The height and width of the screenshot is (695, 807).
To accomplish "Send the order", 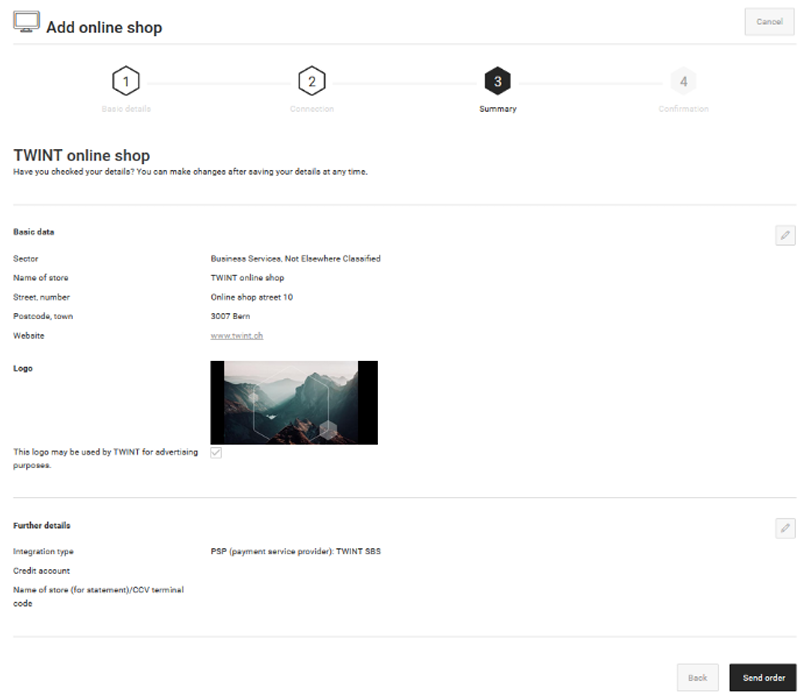I will pyautogui.click(x=763, y=677).
